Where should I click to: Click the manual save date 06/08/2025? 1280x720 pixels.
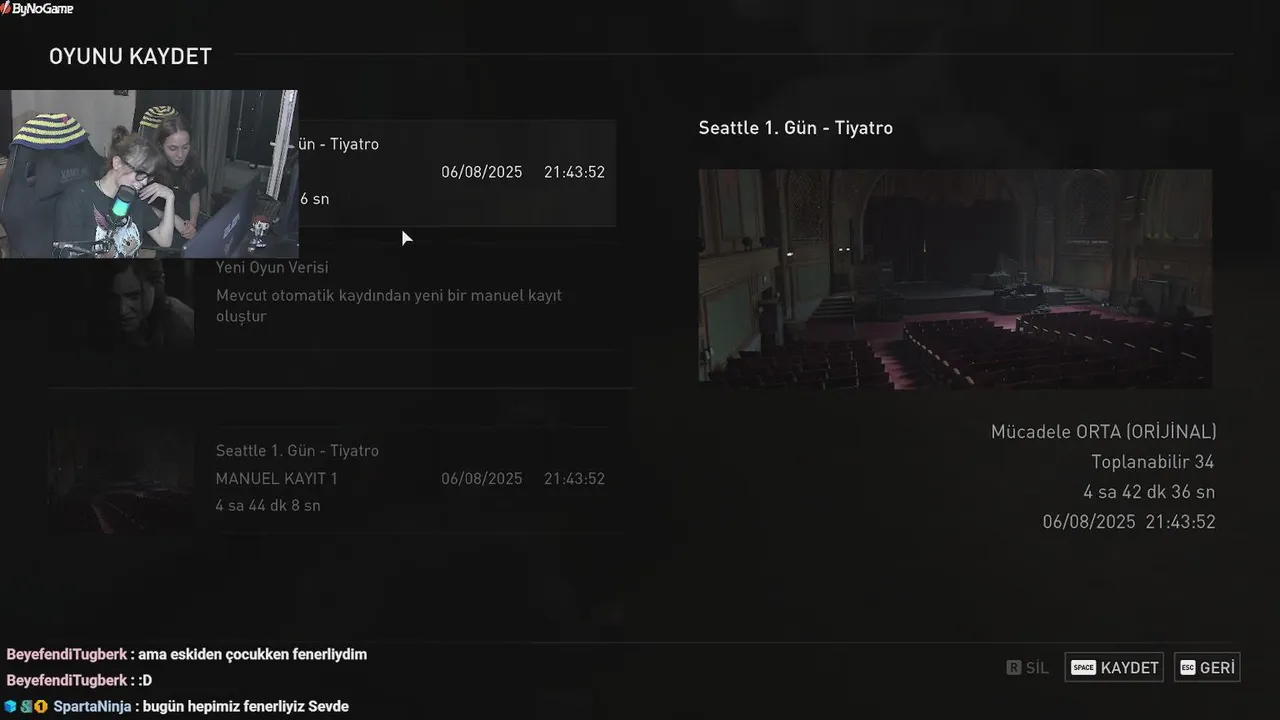pyautogui.click(x=482, y=479)
